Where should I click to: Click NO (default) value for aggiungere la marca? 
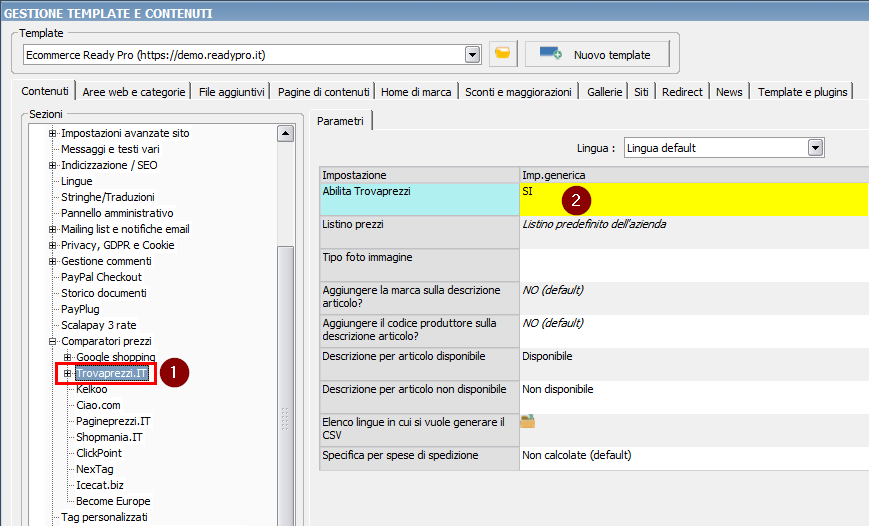click(694, 298)
